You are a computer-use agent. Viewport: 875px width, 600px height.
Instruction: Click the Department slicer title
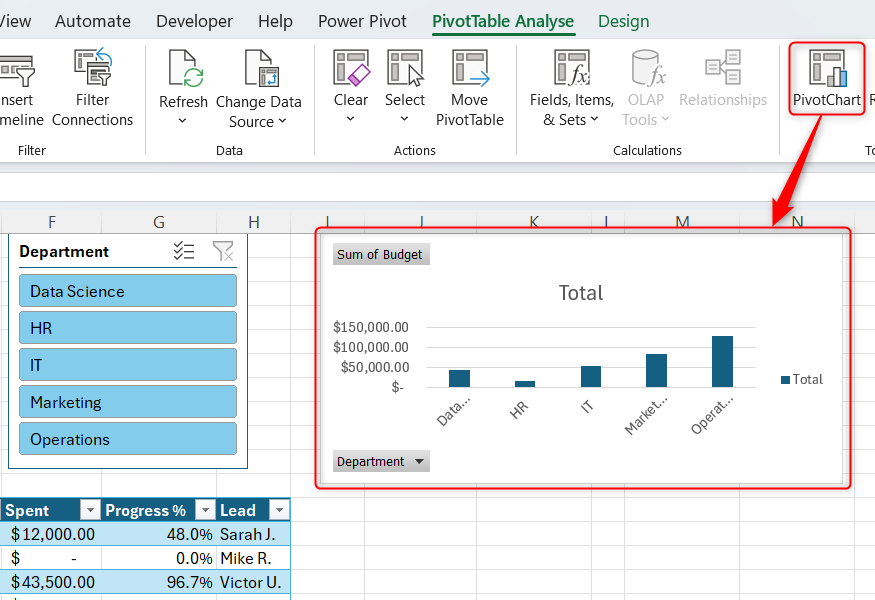[x=64, y=252]
